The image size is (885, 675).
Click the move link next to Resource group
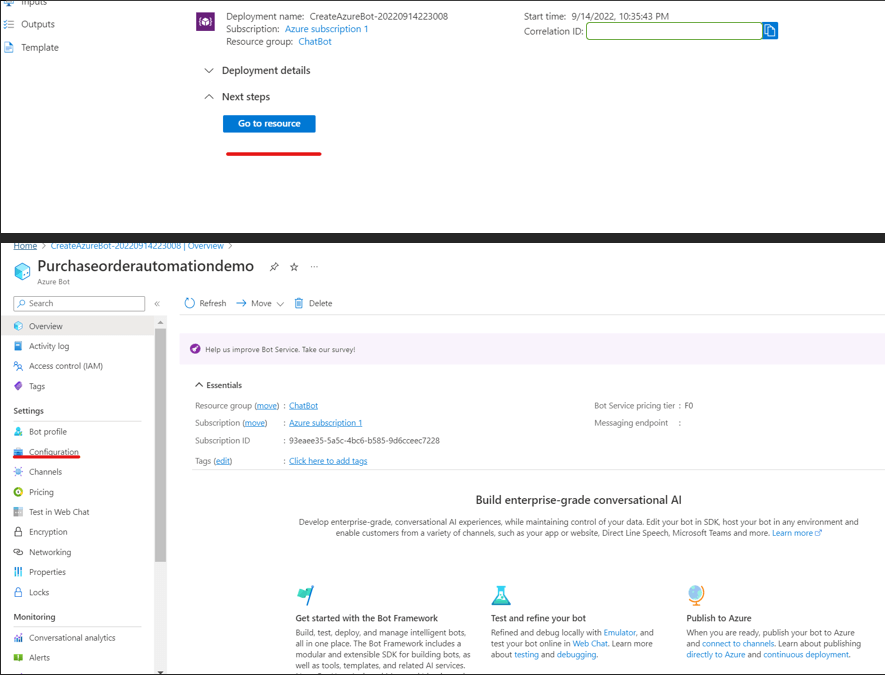coord(267,406)
